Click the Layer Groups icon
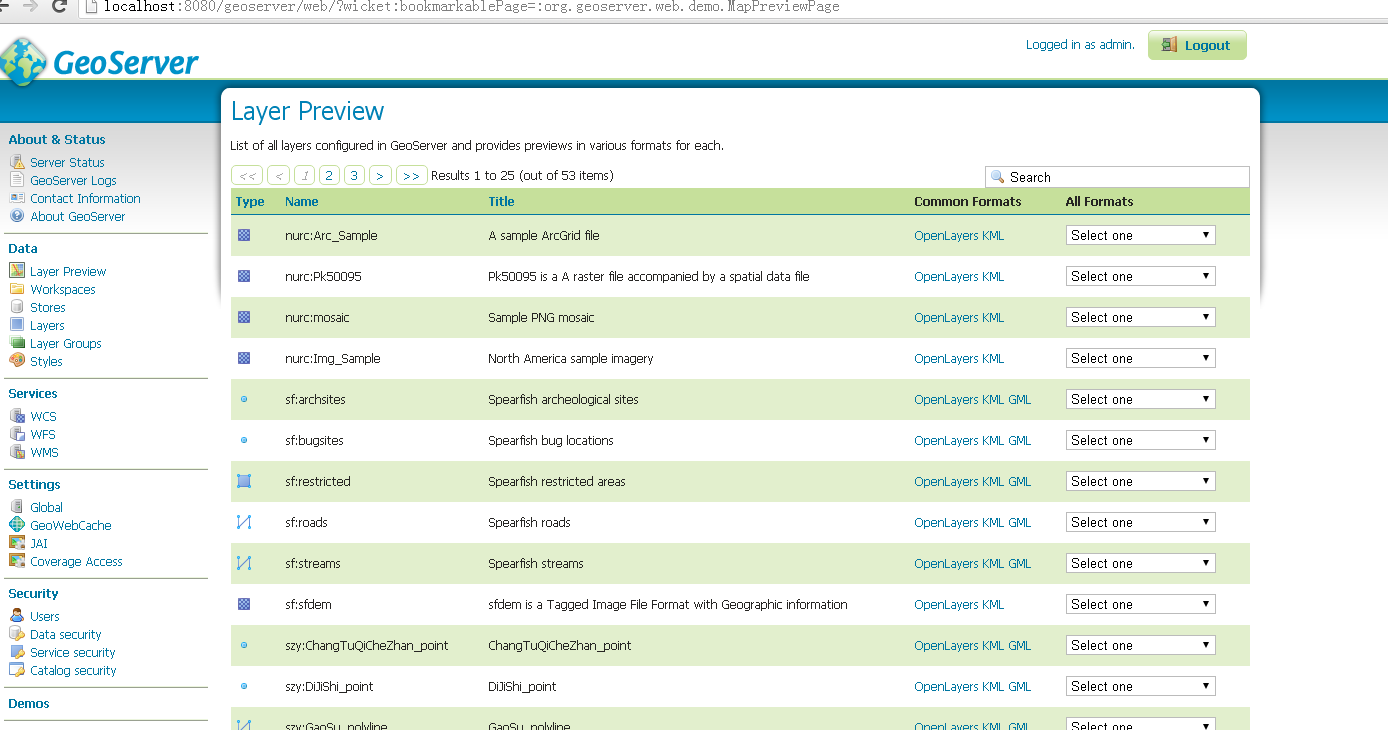The height and width of the screenshot is (730, 1388). [17, 343]
